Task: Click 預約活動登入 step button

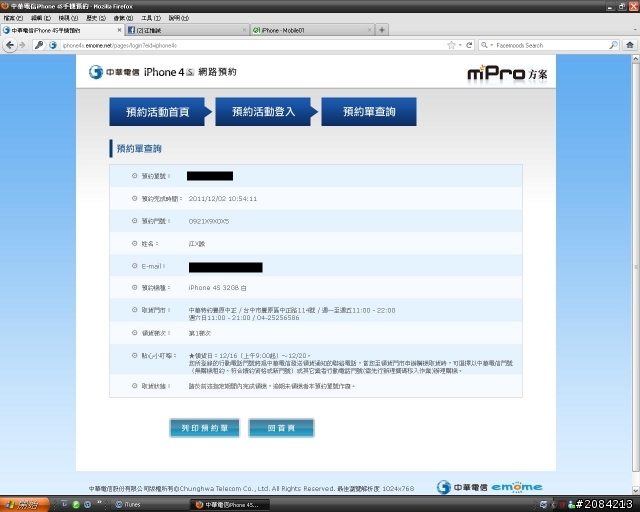Action: tap(263, 111)
